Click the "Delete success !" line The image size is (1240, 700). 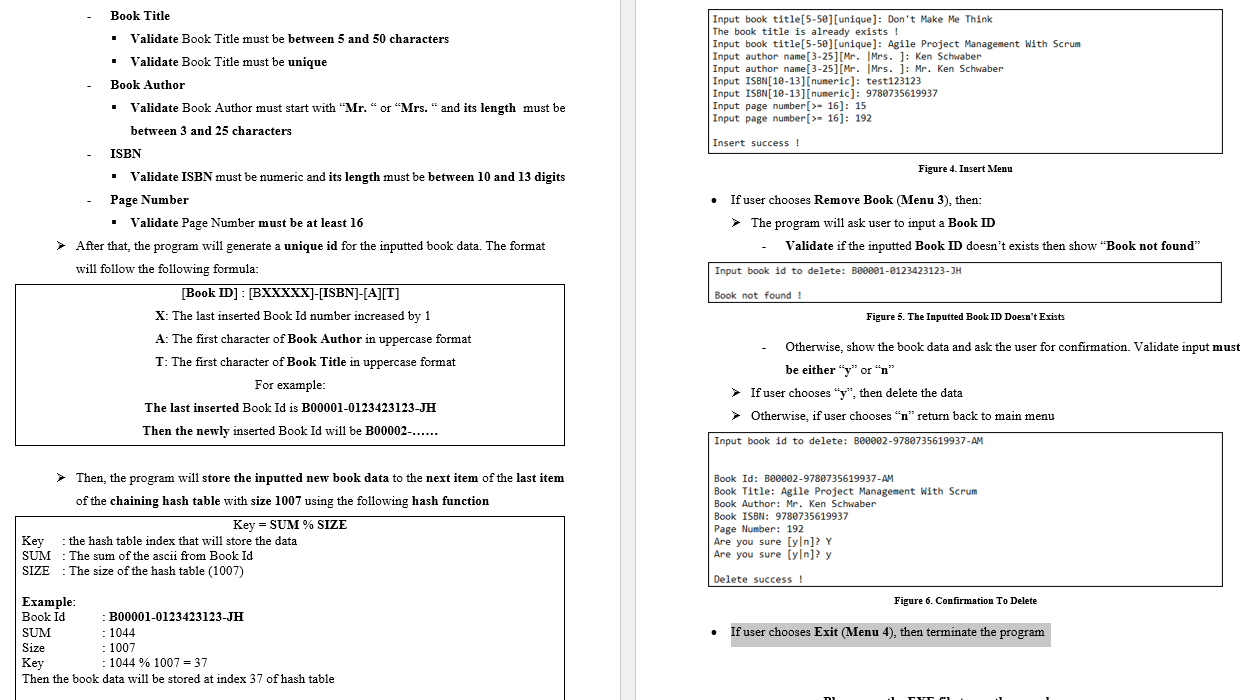[757, 578]
